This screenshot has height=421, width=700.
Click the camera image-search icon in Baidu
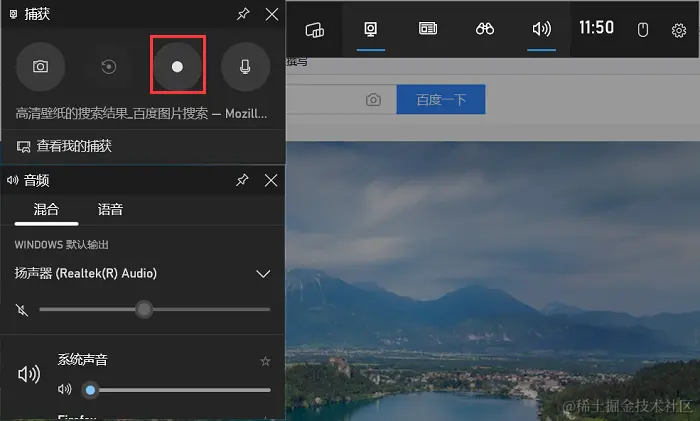pos(373,99)
